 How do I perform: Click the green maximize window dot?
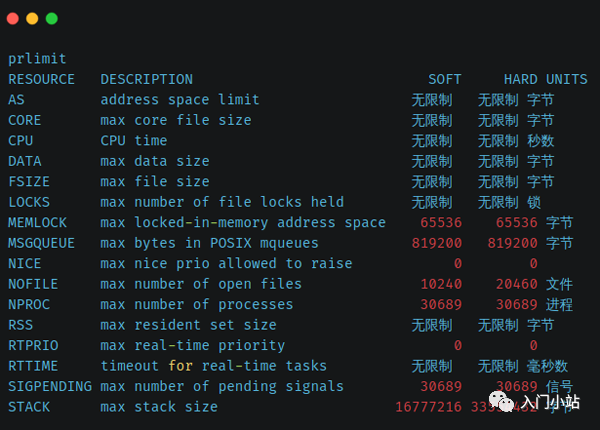tap(52, 18)
